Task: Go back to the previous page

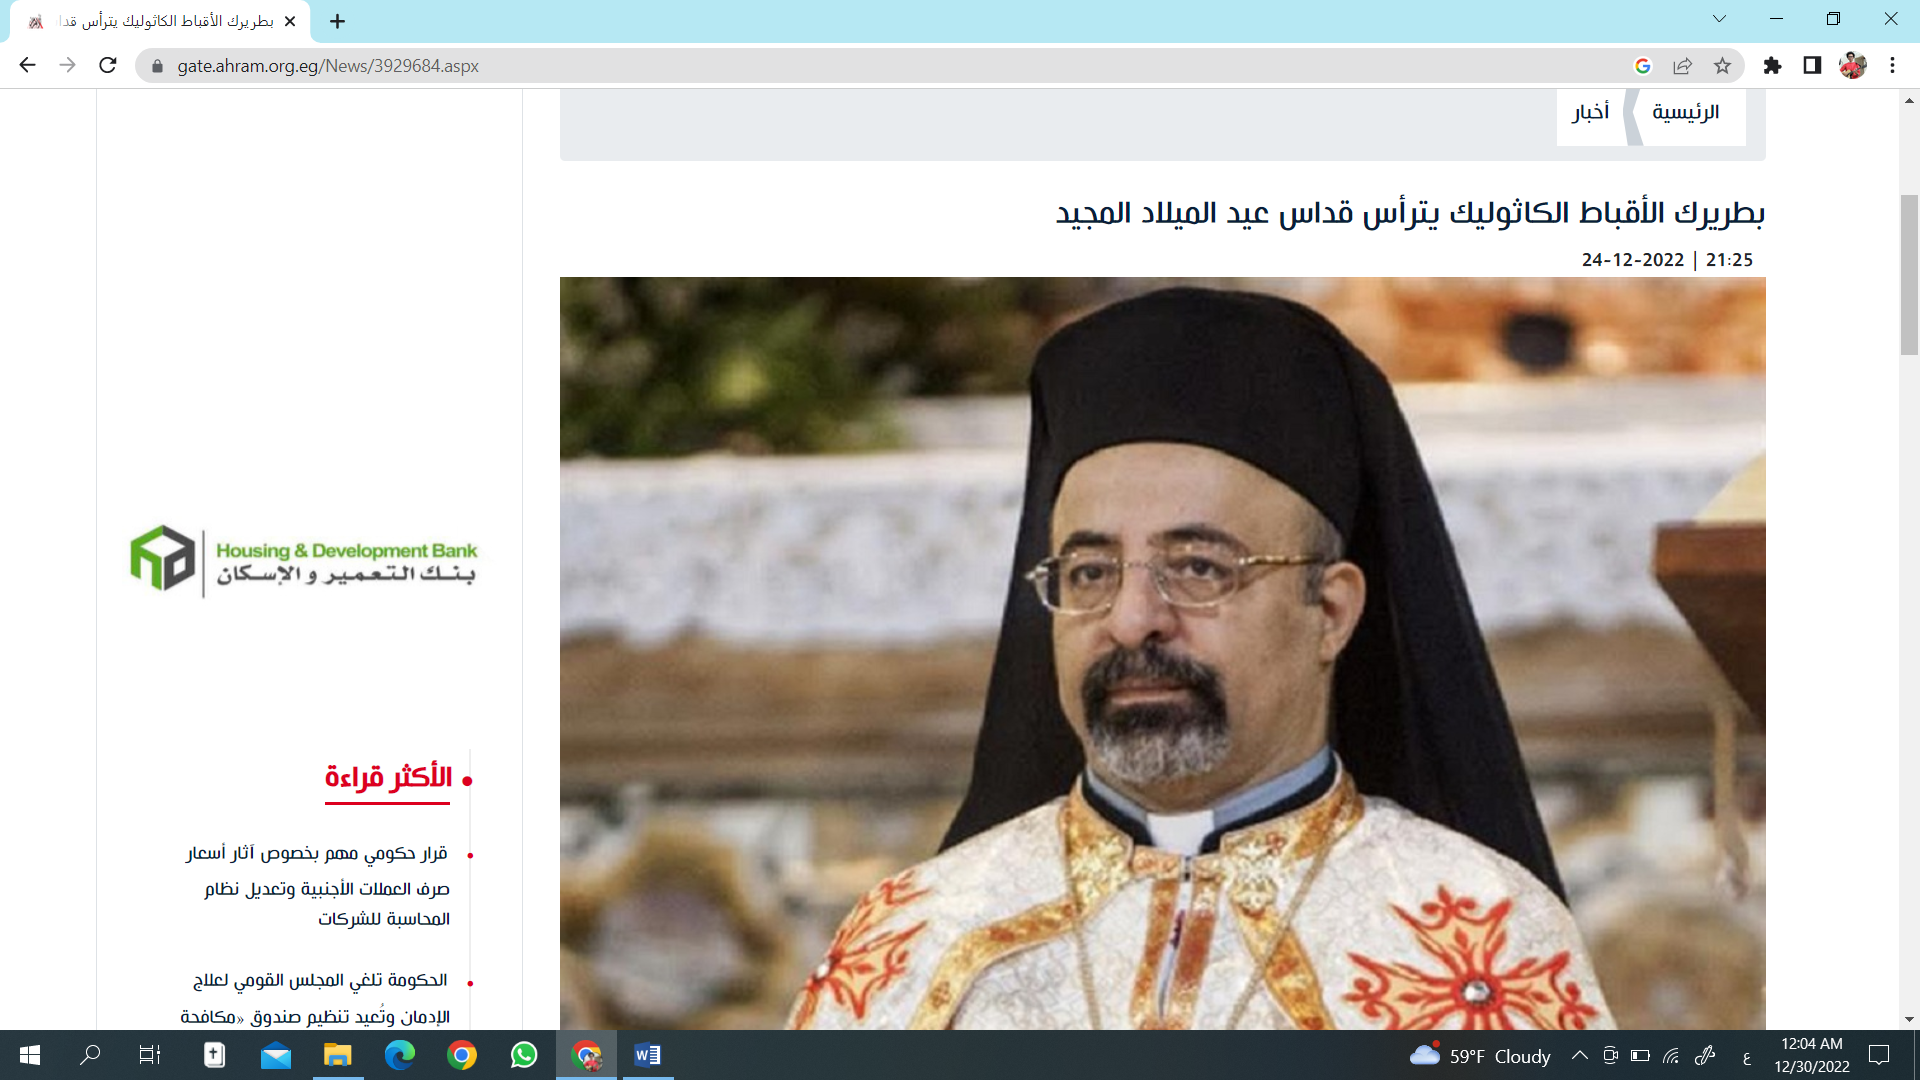Action: pos(27,65)
